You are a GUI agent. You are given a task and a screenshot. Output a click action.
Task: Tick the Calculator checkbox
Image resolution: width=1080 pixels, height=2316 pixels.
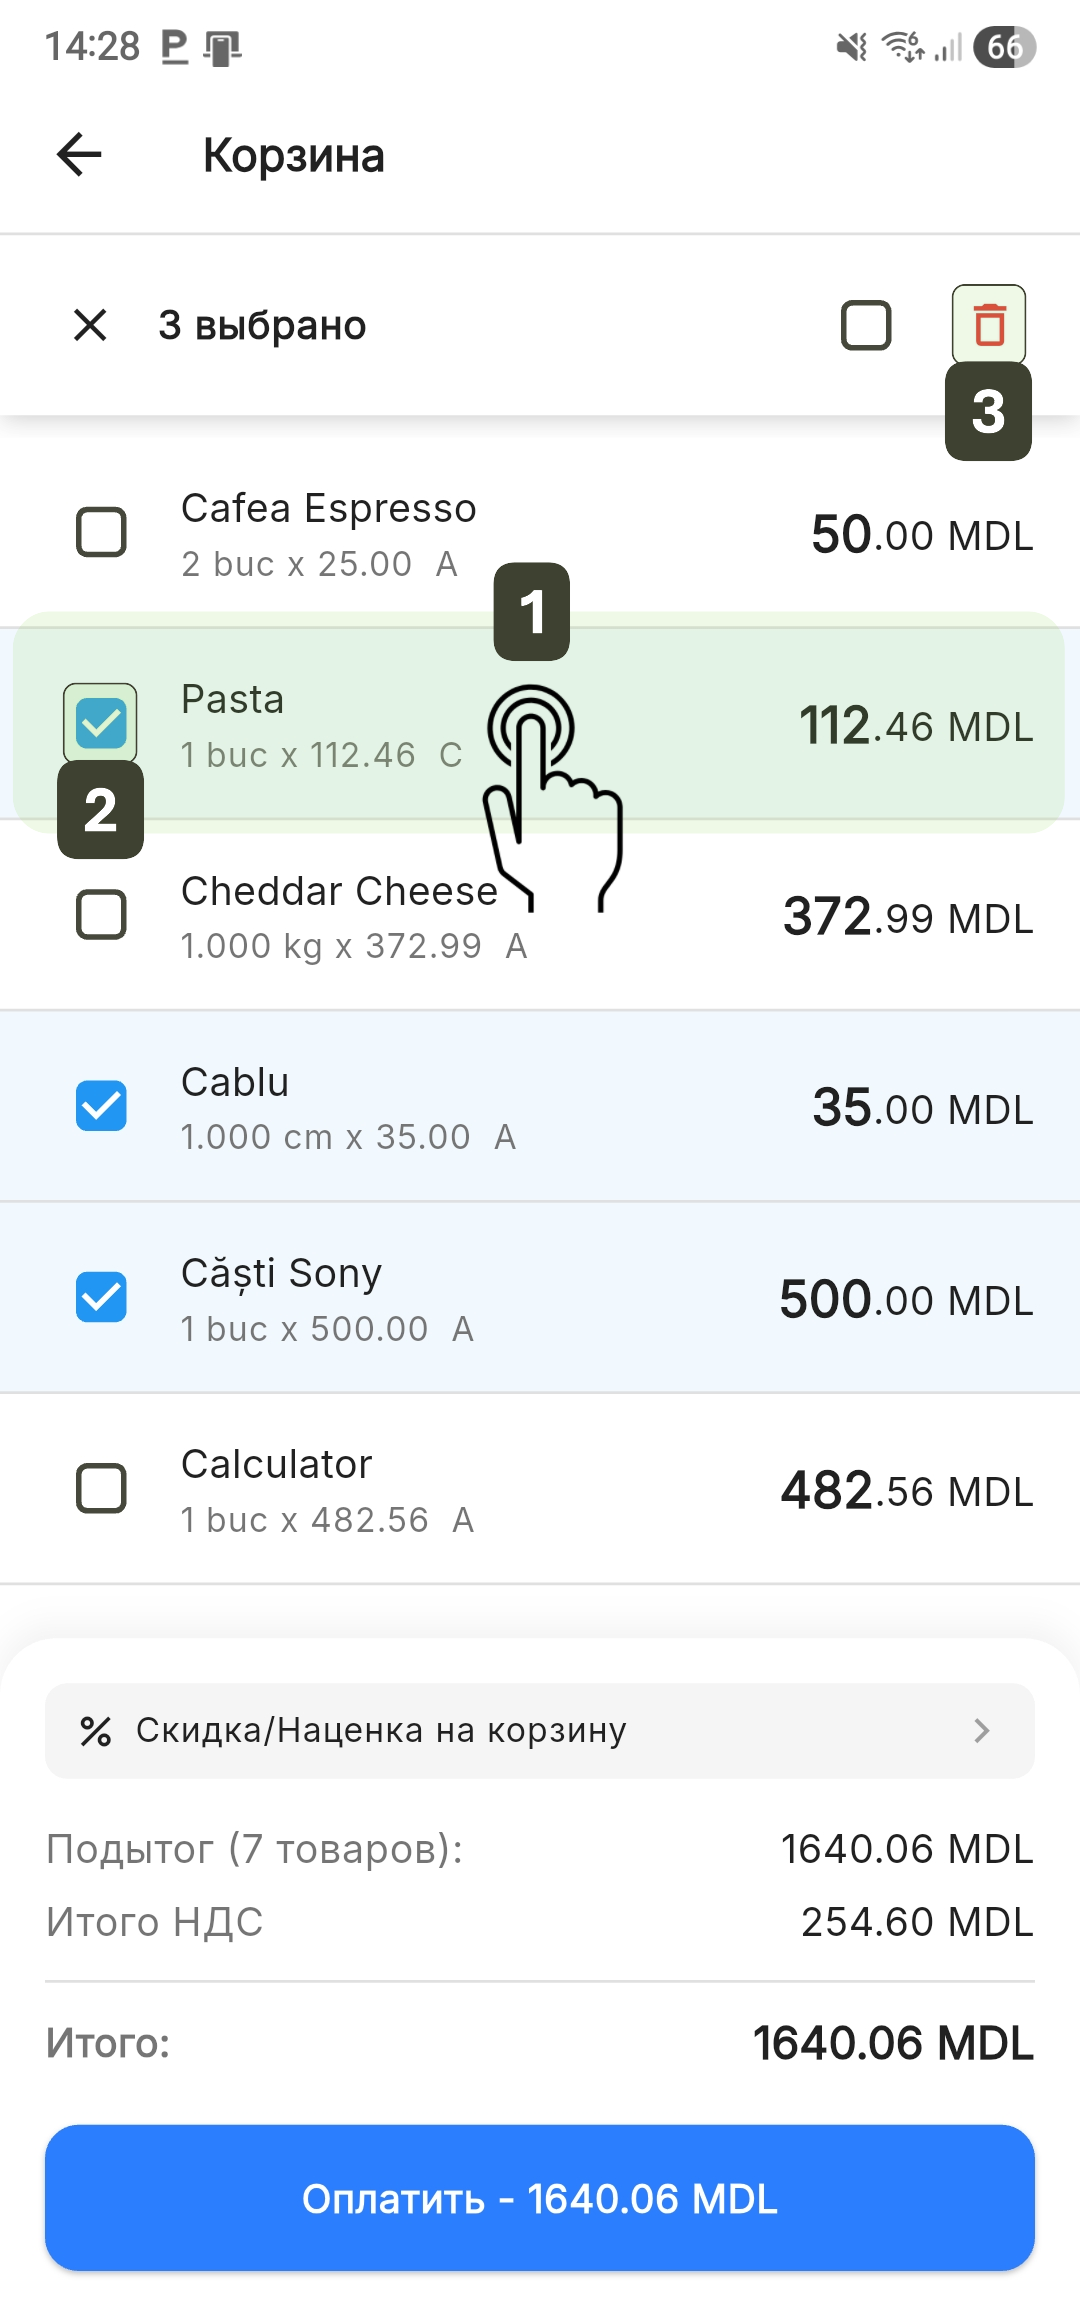pyautogui.click(x=101, y=1489)
